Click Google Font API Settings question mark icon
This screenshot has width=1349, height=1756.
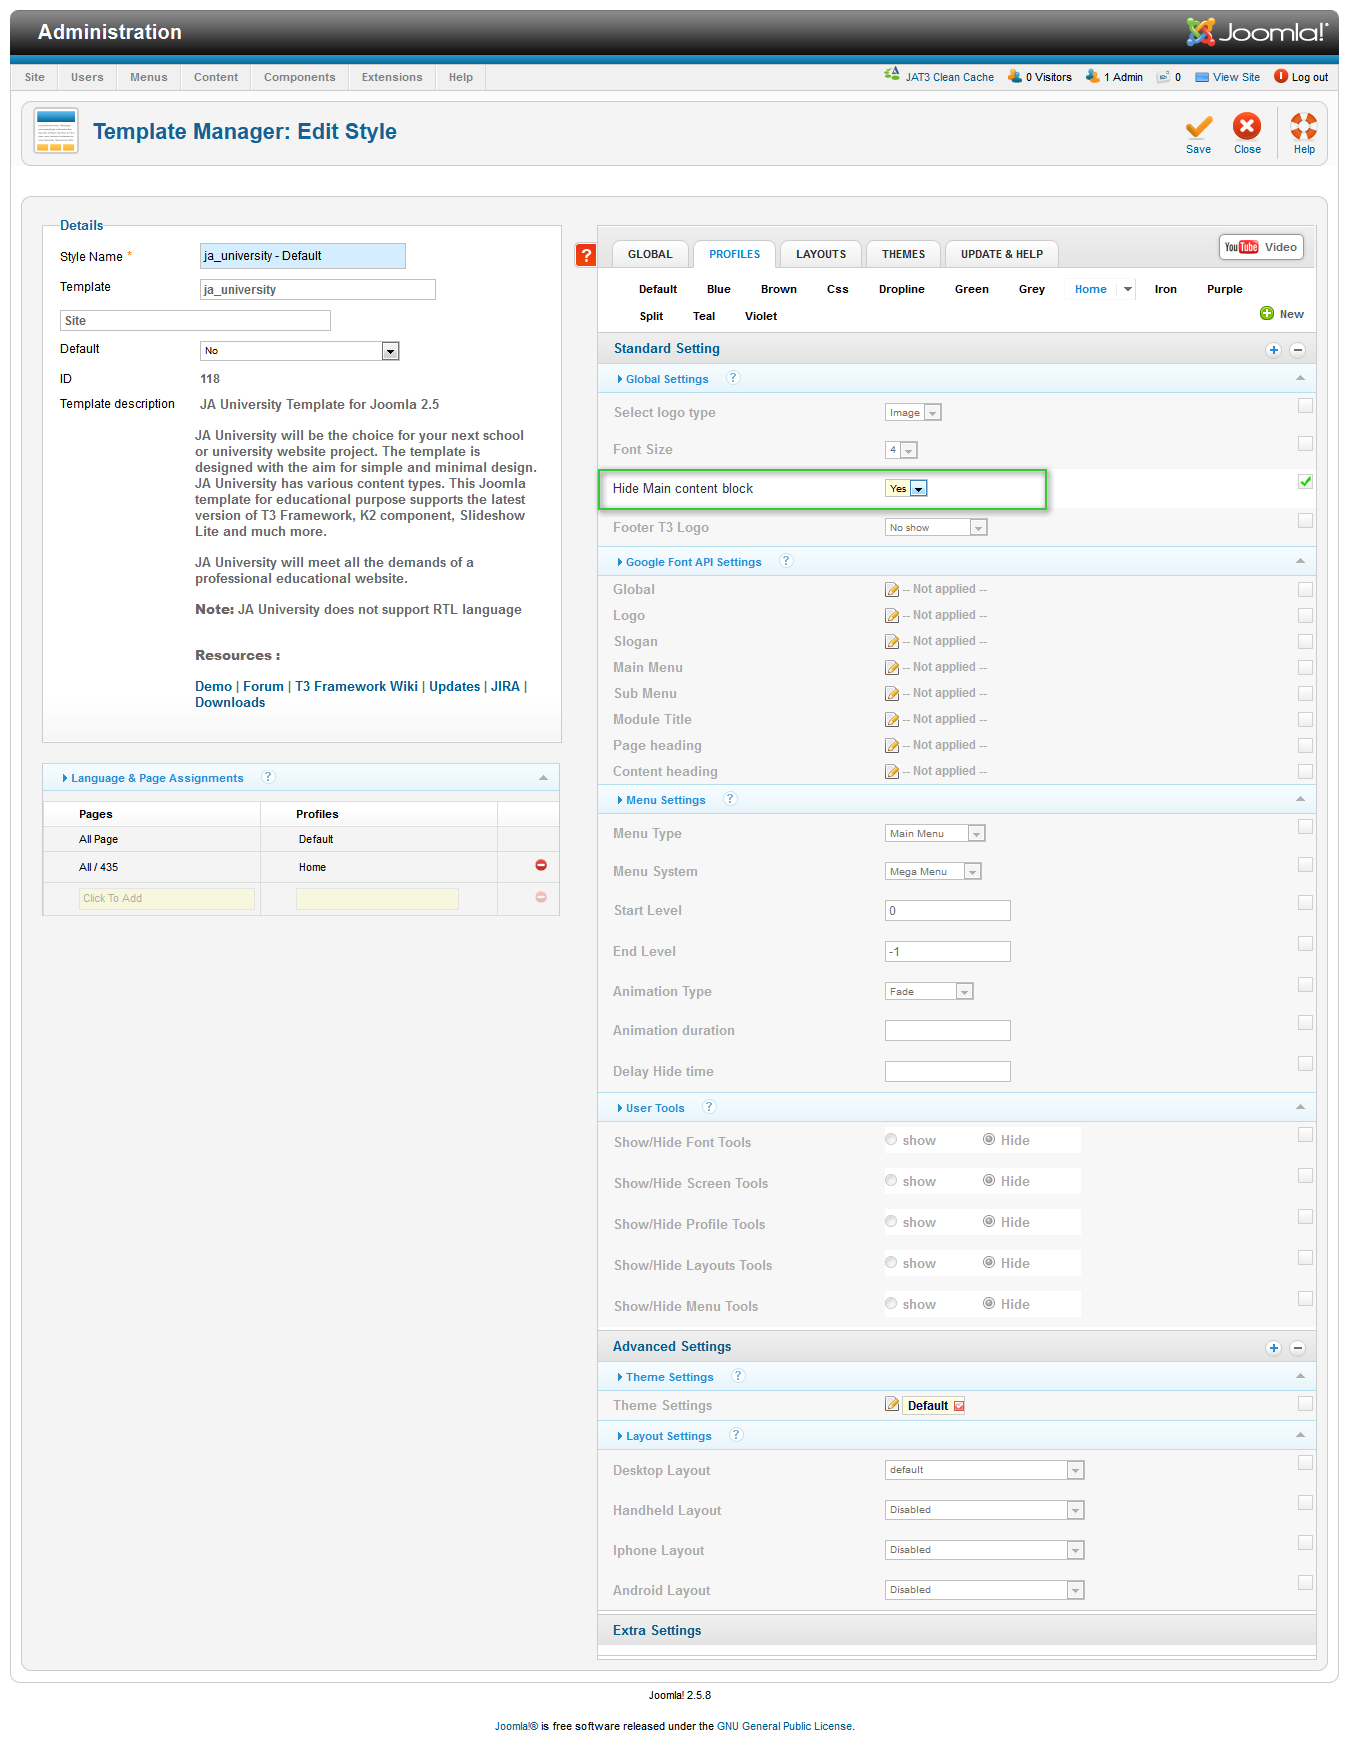point(786,561)
